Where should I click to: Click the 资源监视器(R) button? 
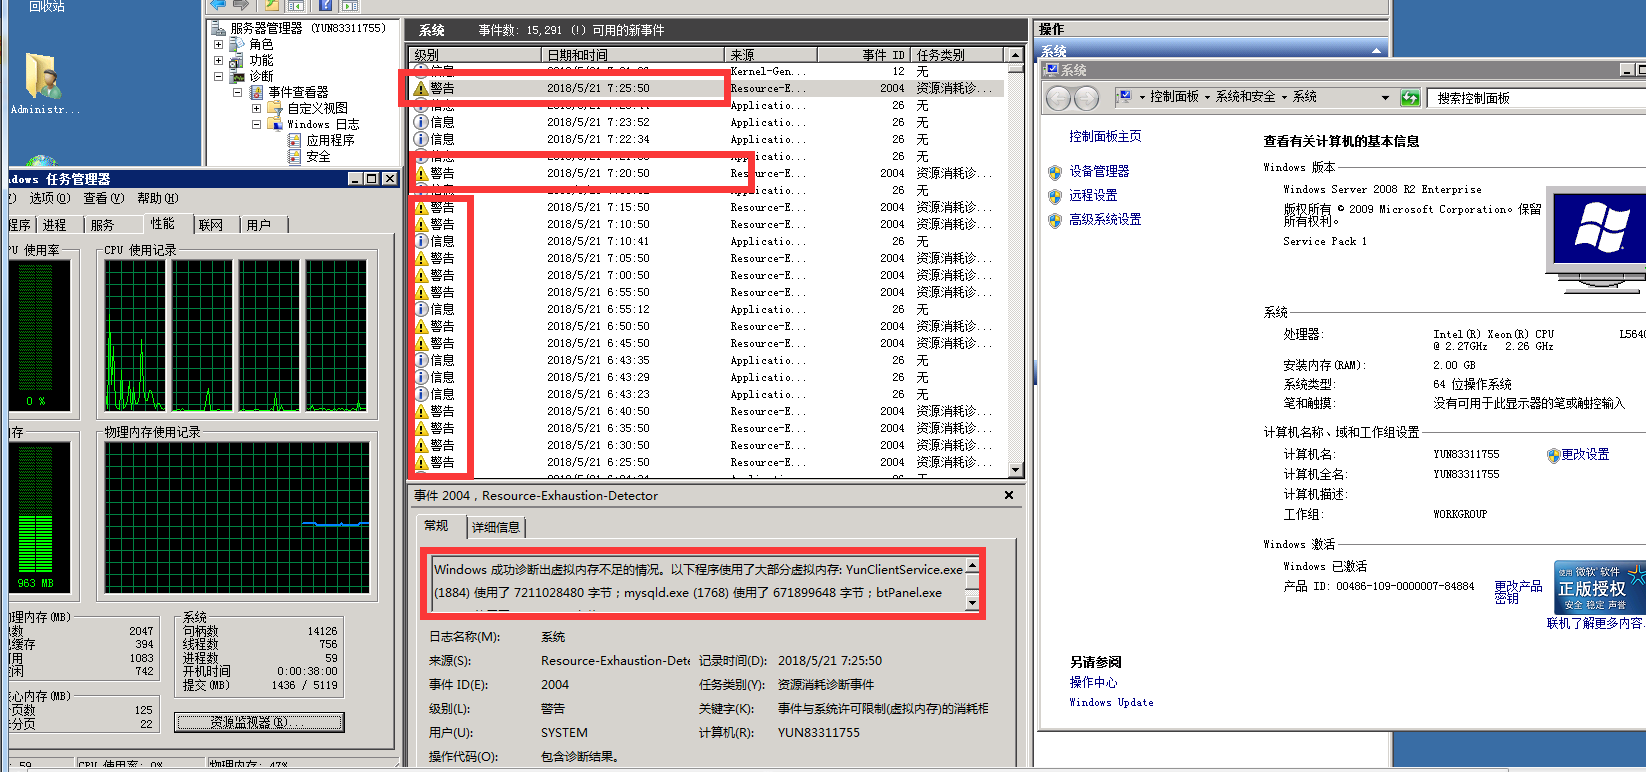pyautogui.click(x=259, y=722)
